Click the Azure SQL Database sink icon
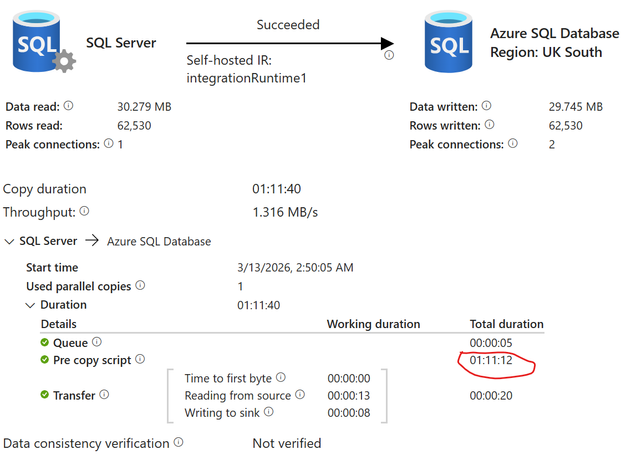 tap(448, 42)
